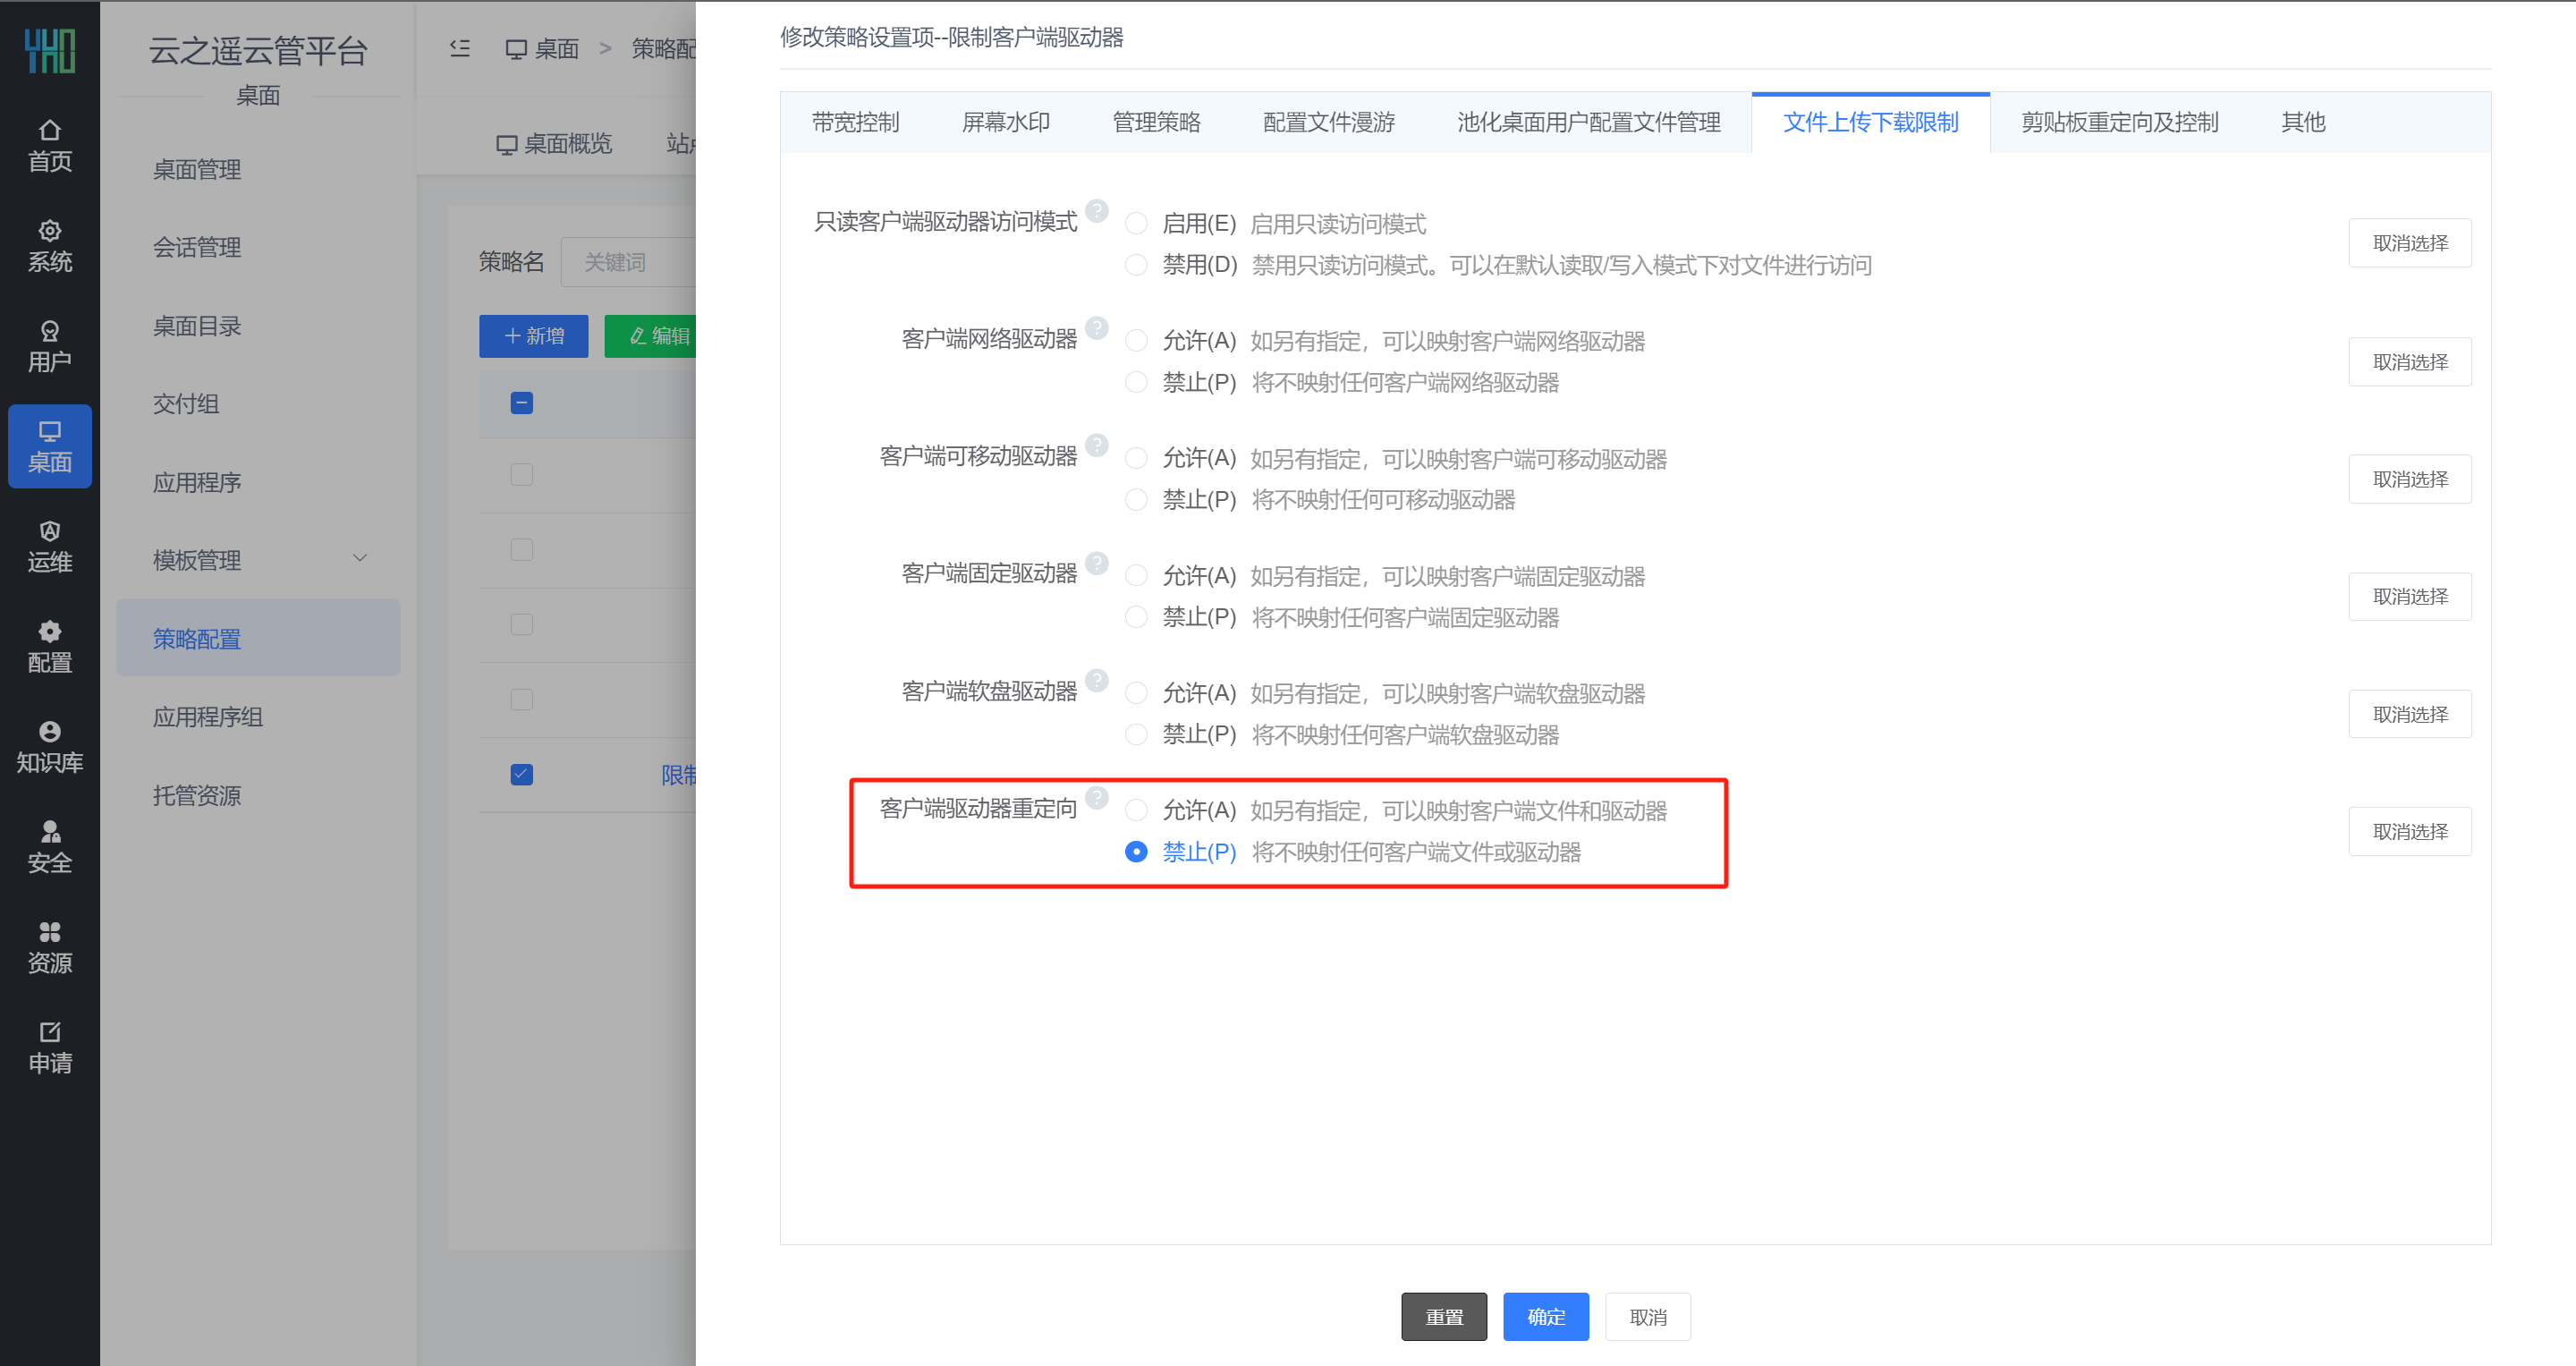Select 允许(A) for 客户端网络驱动器
Image resolution: width=2576 pixels, height=1366 pixels.
pyautogui.click(x=1136, y=341)
